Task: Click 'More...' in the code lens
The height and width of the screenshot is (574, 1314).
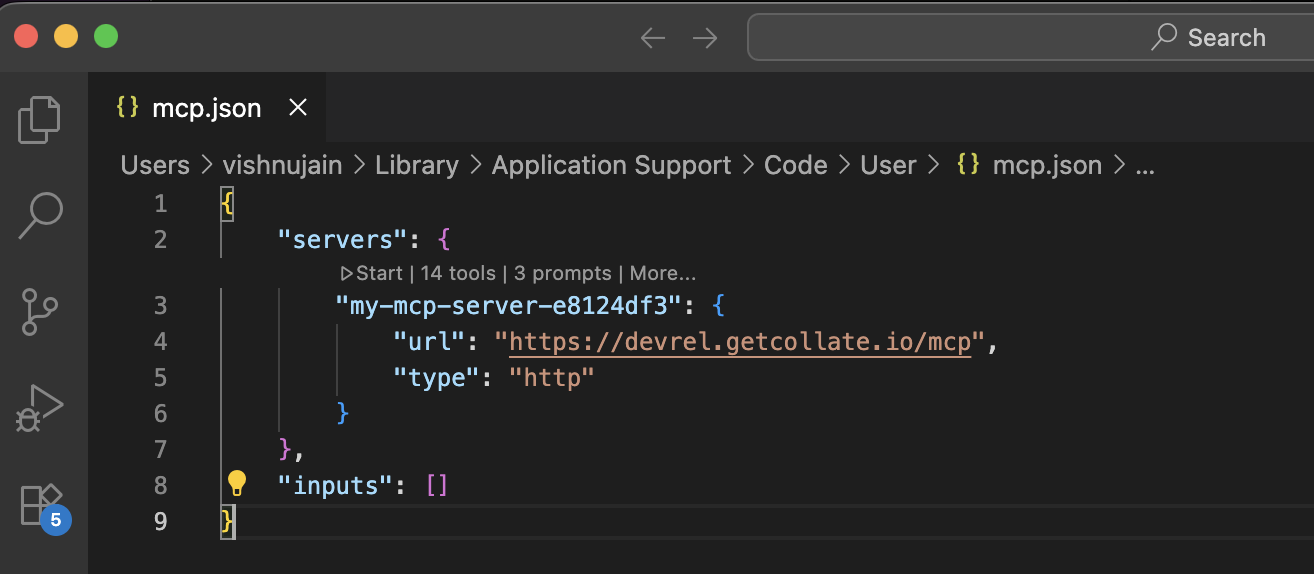Action: click(x=663, y=273)
